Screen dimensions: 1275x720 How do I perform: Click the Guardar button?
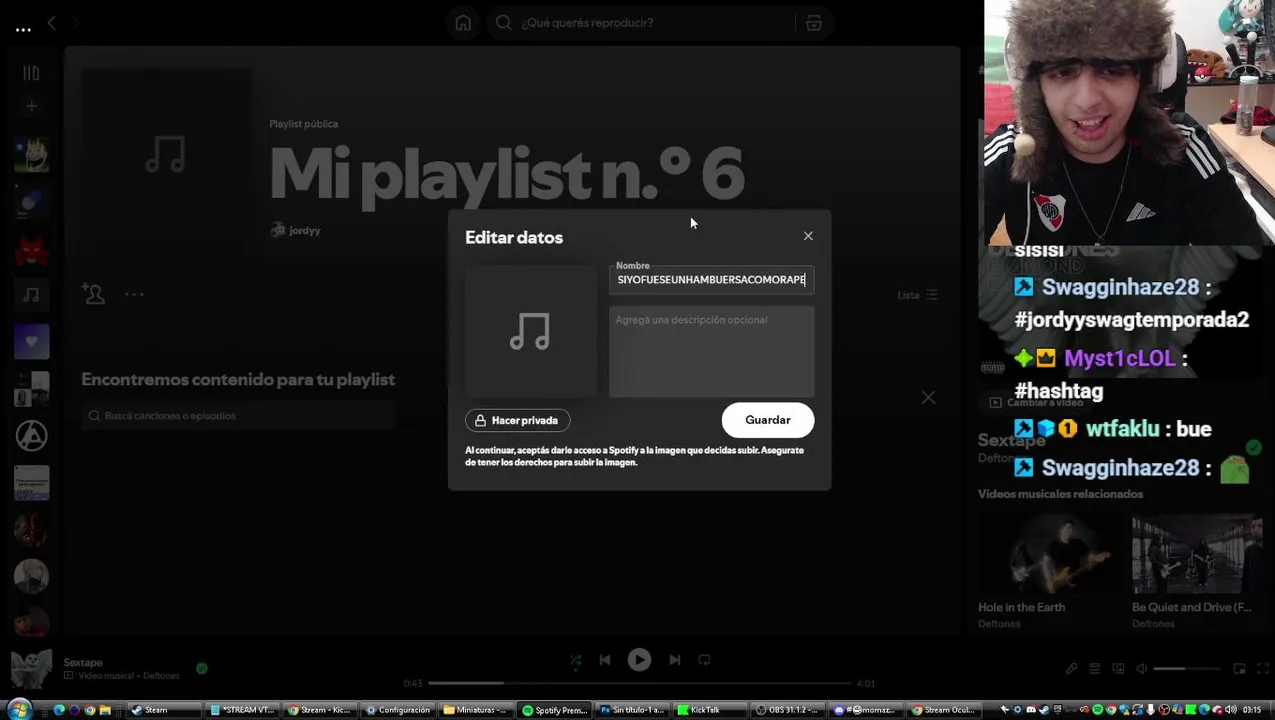click(768, 420)
